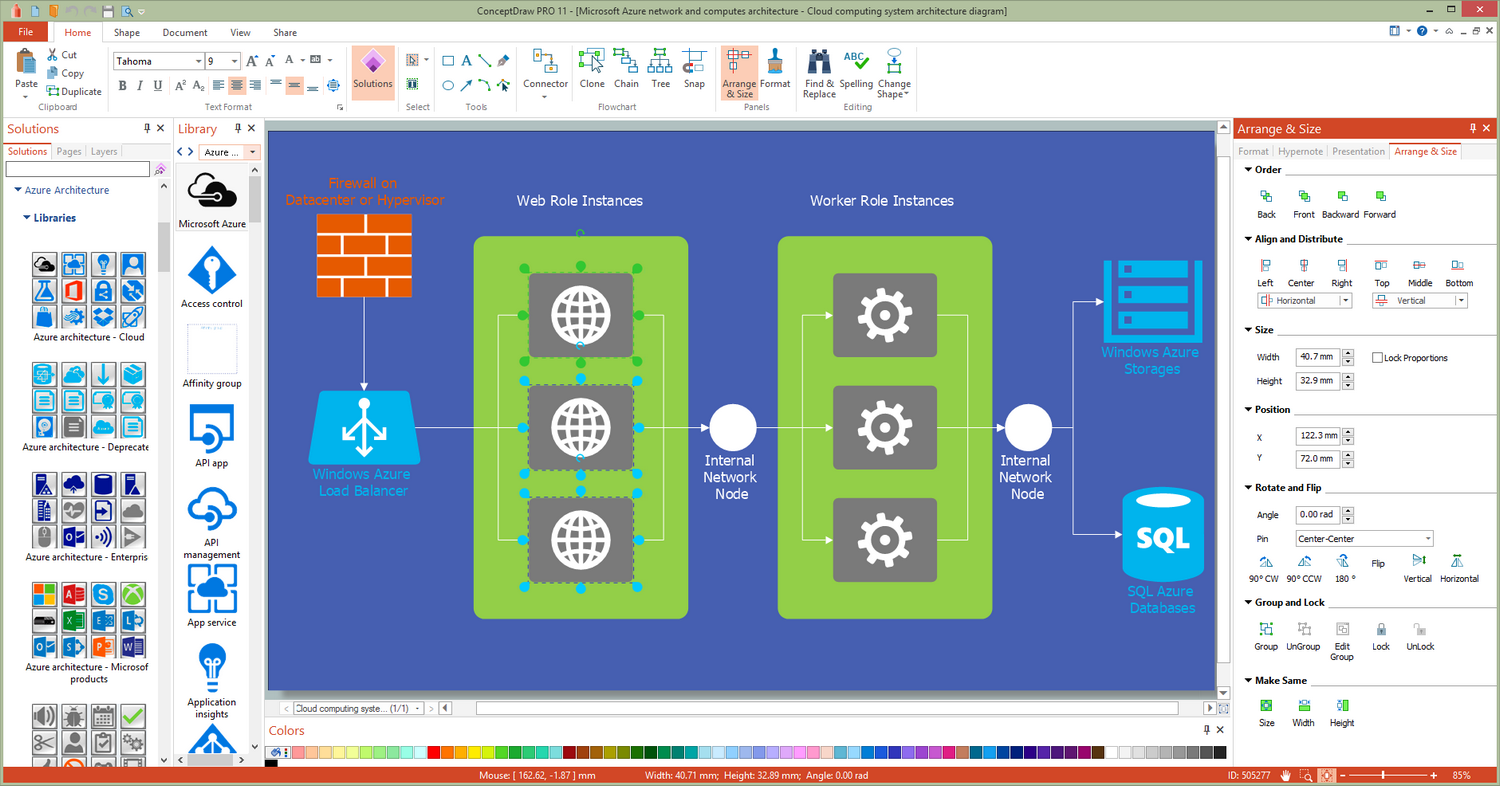
Task: Choose the Tree flowchart tool
Action: [x=661, y=70]
